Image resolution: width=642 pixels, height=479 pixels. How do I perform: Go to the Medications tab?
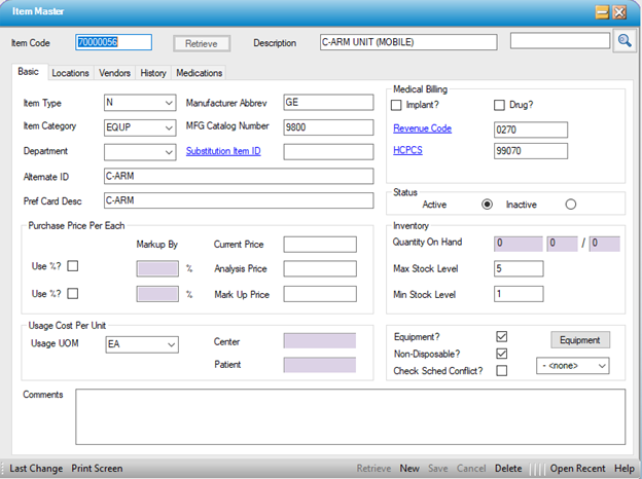pyautogui.click(x=199, y=73)
